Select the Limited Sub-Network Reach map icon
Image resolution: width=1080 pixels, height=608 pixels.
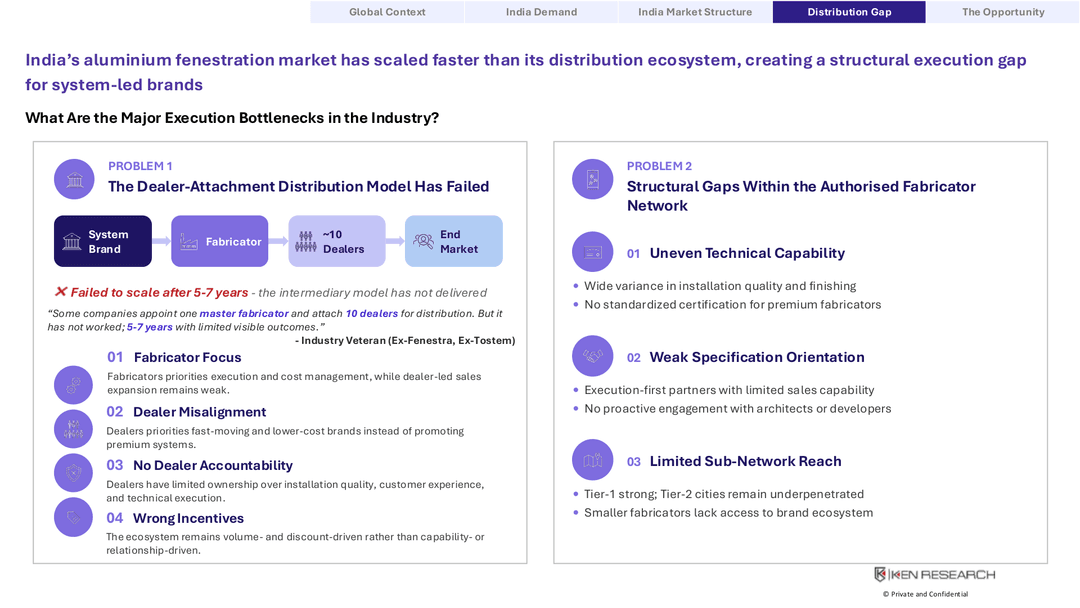(592, 460)
